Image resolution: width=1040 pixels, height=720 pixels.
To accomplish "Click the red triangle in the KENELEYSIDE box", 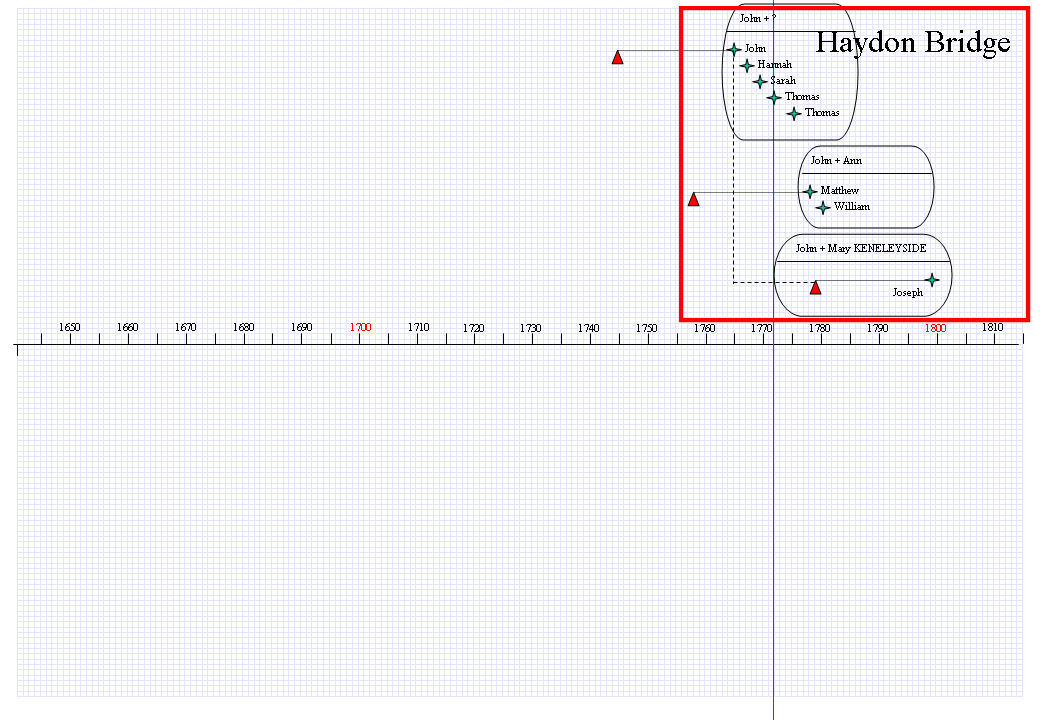I will click(816, 288).
